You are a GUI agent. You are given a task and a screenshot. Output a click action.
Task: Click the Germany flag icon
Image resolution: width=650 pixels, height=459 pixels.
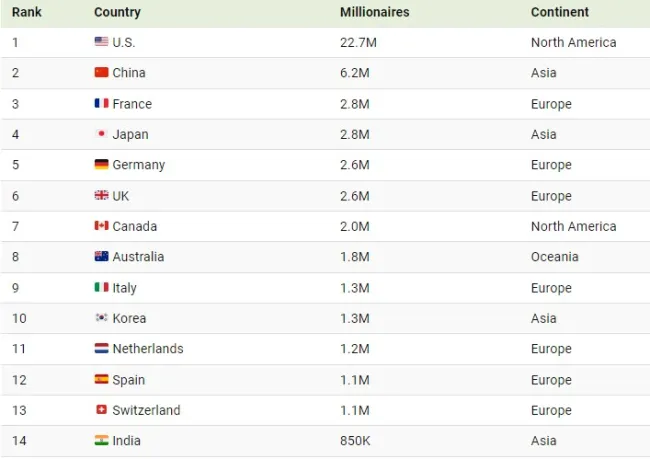click(x=101, y=164)
